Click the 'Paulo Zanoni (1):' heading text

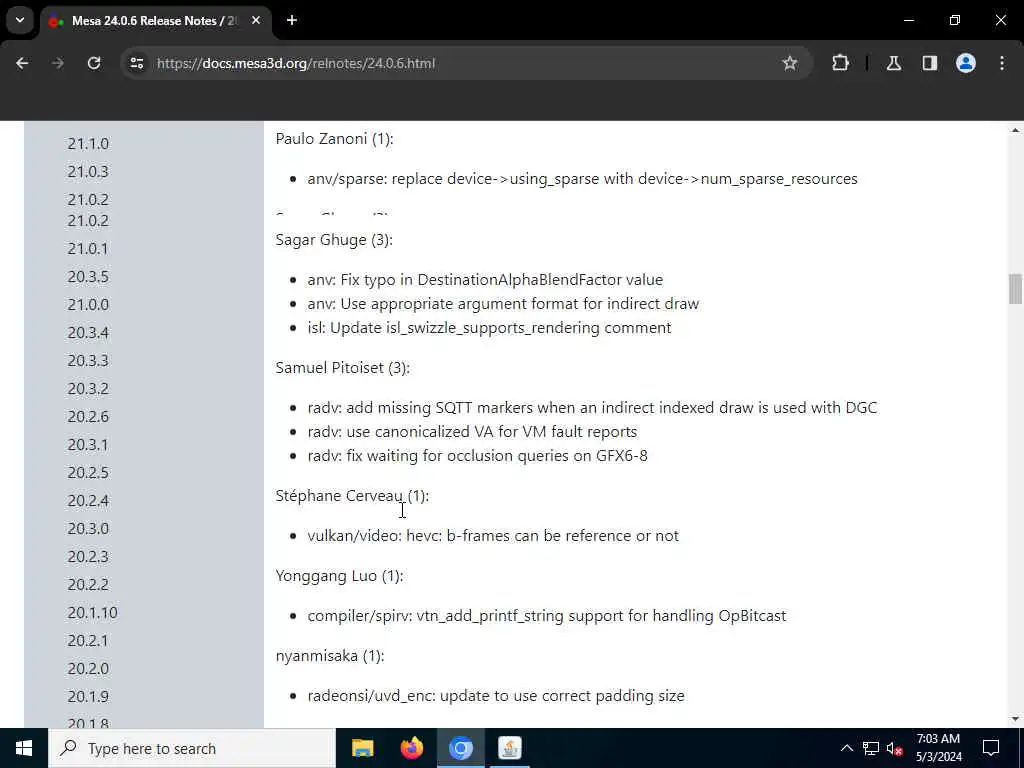(x=334, y=139)
